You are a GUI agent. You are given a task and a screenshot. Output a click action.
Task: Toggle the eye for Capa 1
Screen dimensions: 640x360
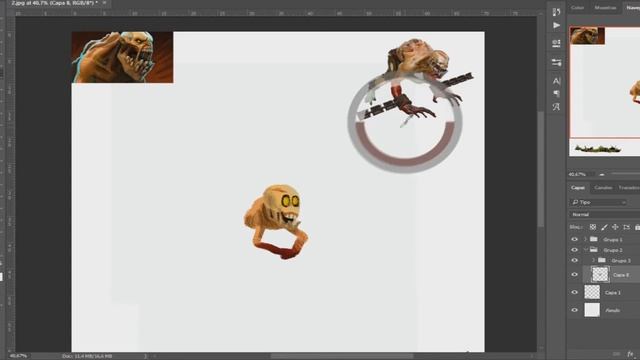click(x=575, y=292)
